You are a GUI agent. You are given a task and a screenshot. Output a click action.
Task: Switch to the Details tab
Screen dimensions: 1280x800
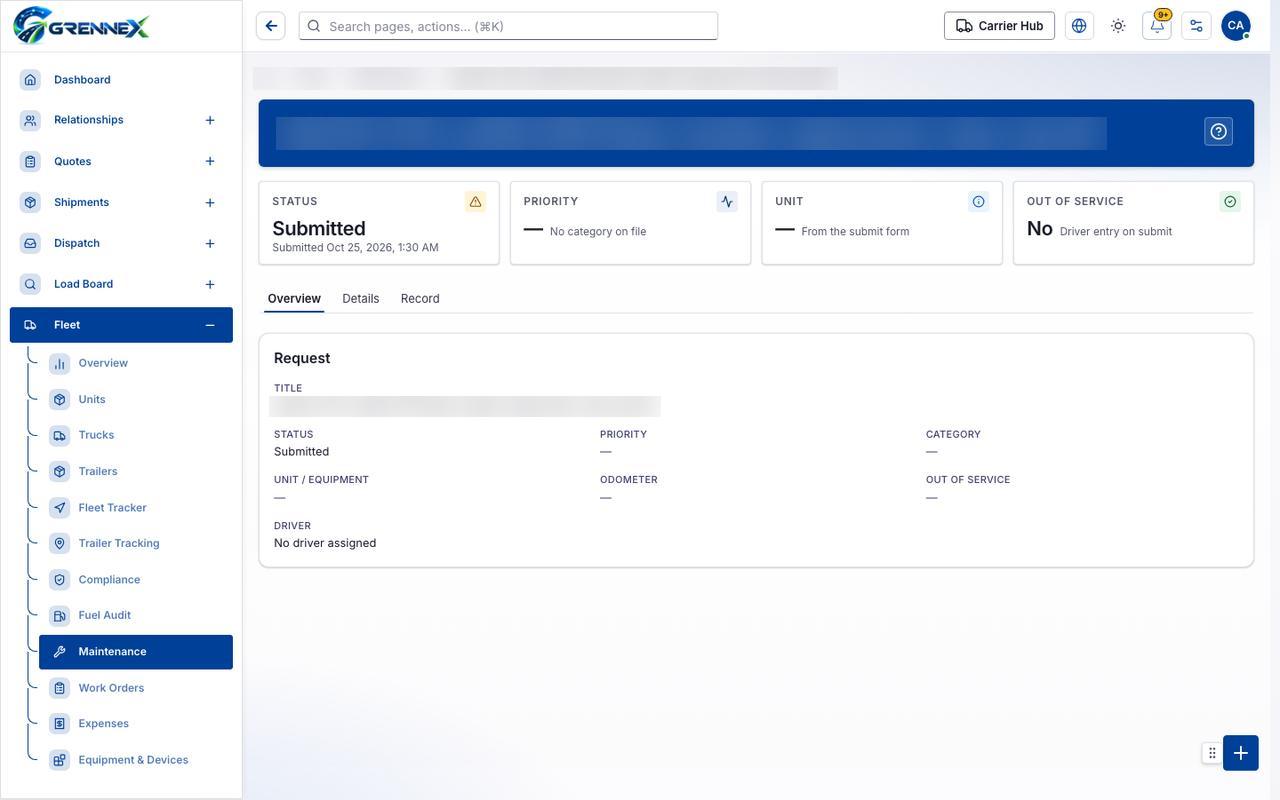(x=360, y=298)
